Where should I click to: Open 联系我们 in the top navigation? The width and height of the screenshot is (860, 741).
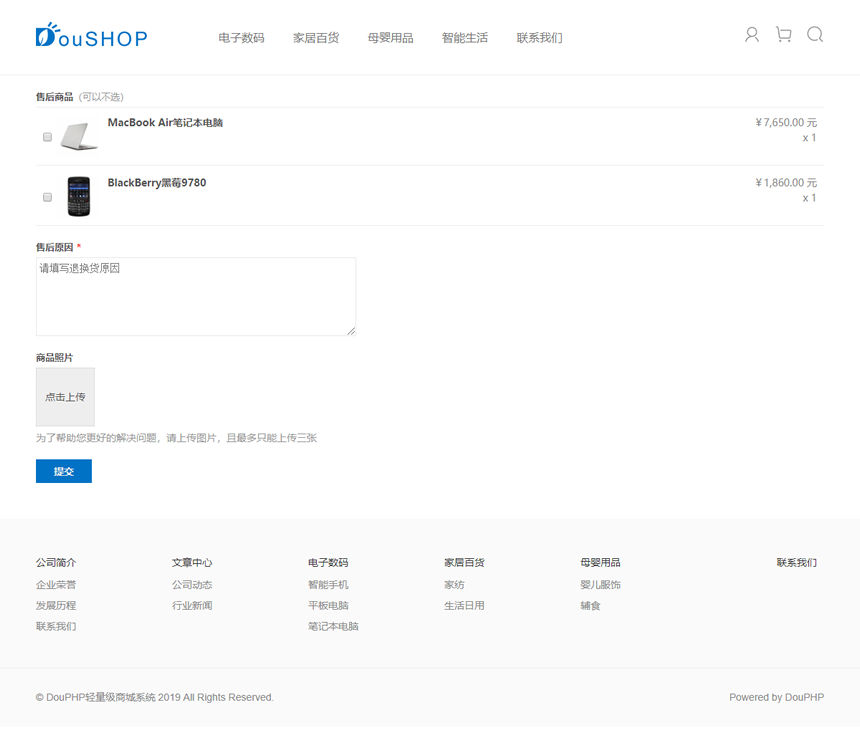540,38
